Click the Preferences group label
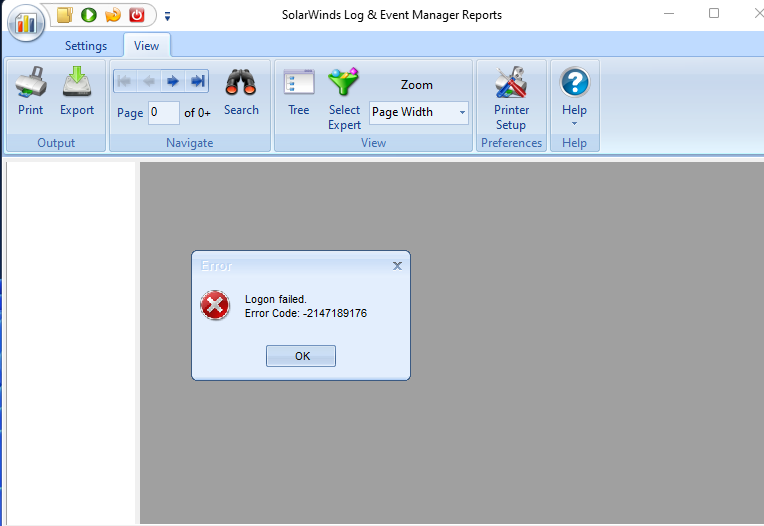The width and height of the screenshot is (764, 526). point(511,143)
